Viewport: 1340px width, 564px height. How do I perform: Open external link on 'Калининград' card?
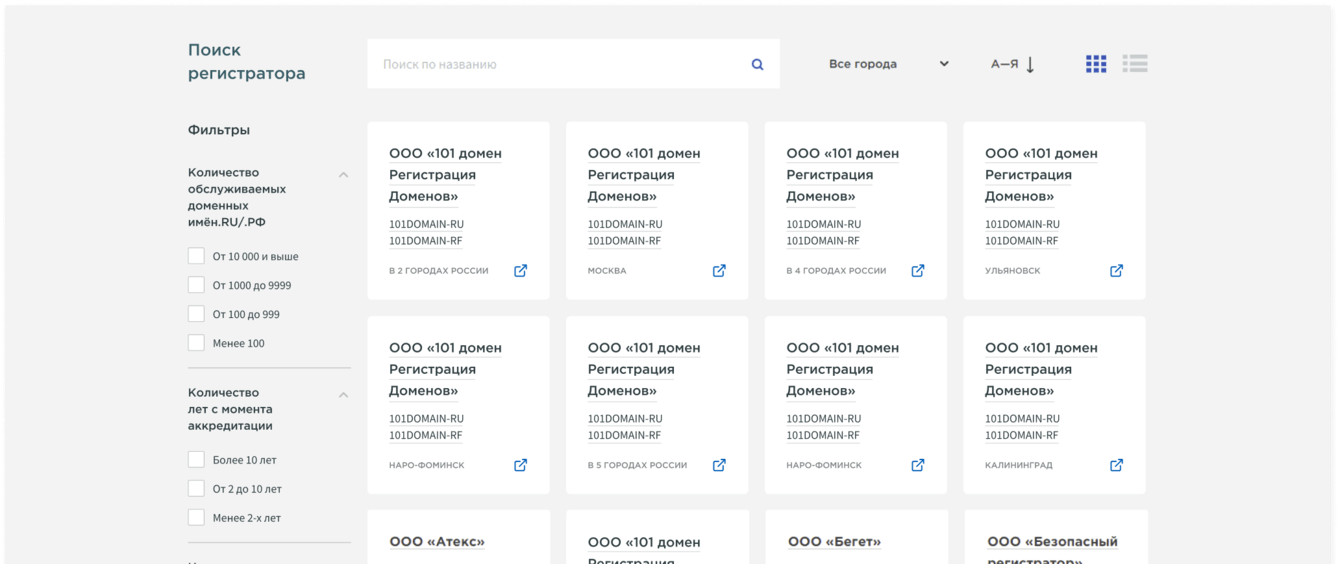(1117, 465)
